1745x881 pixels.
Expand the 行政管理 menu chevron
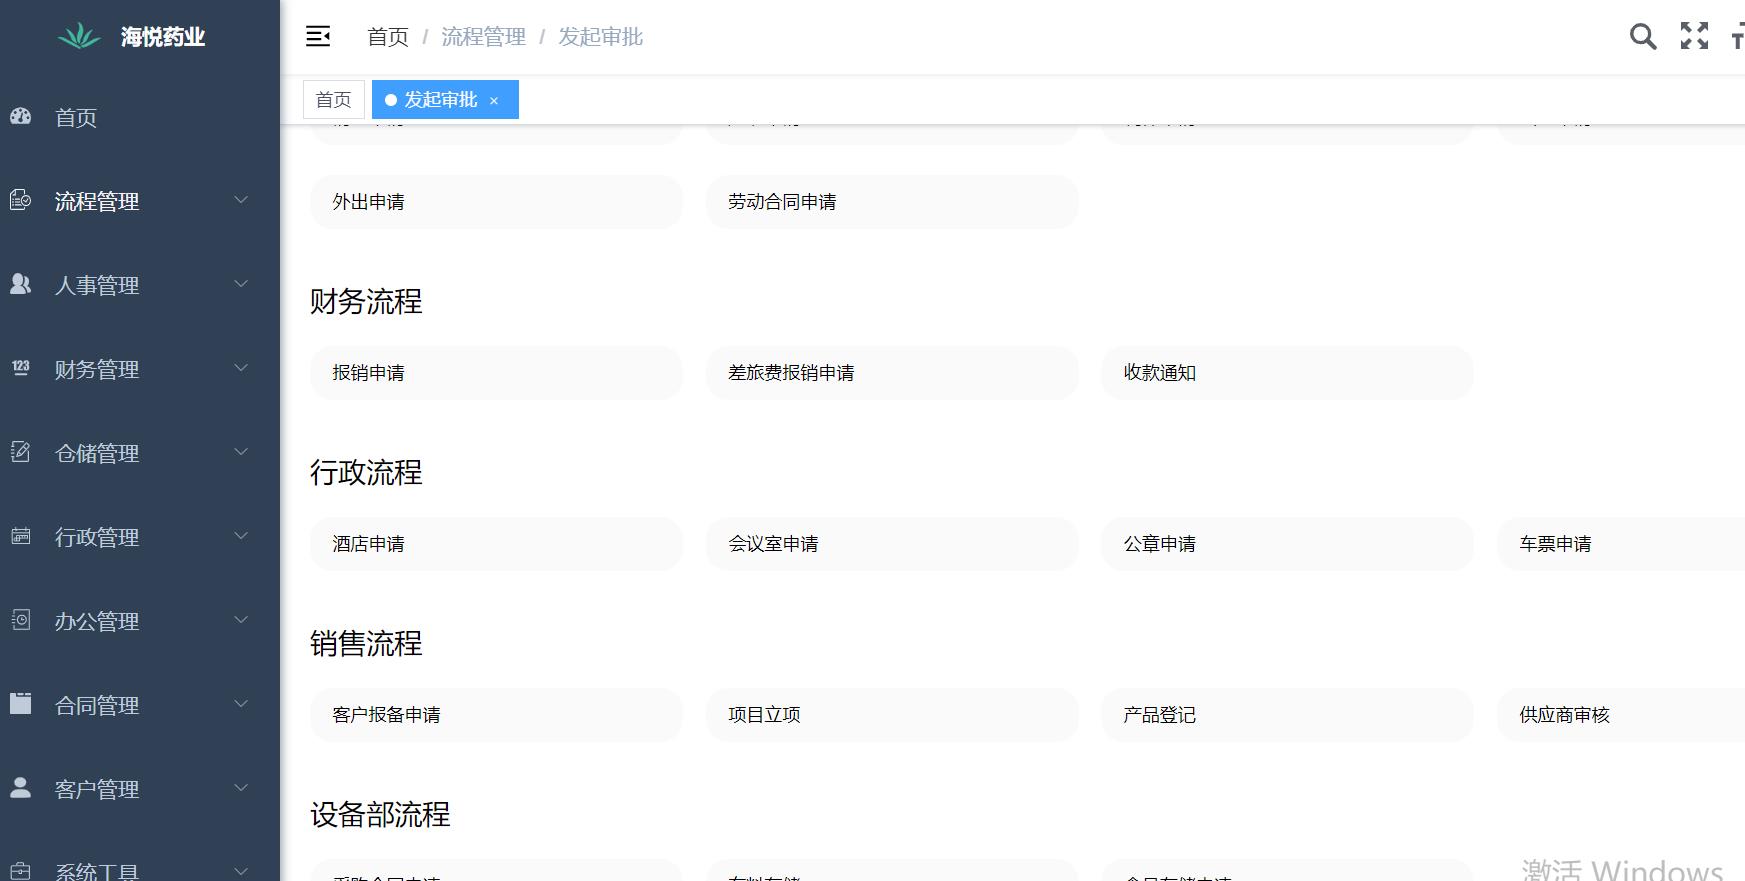coord(241,536)
